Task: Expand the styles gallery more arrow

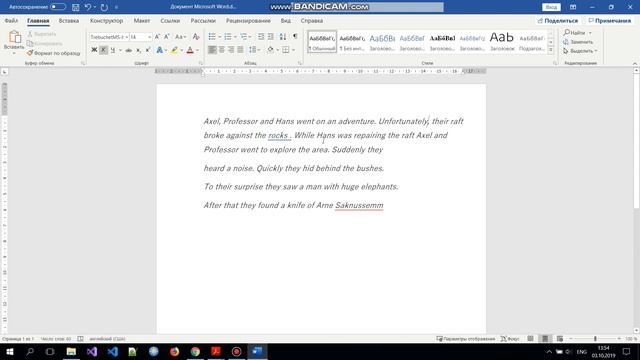Action: (551, 50)
